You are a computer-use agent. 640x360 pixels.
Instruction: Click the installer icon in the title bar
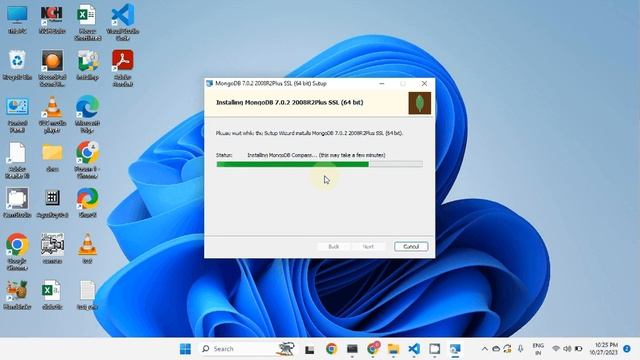pyautogui.click(x=210, y=83)
